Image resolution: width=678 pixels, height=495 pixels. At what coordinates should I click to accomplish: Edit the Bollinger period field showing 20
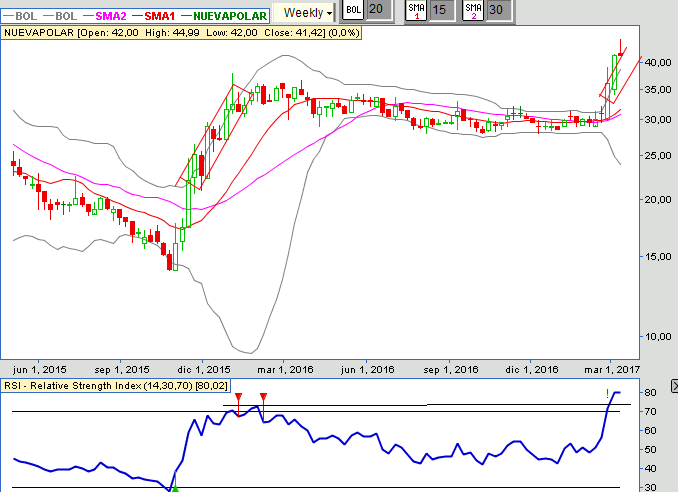click(376, 11)
